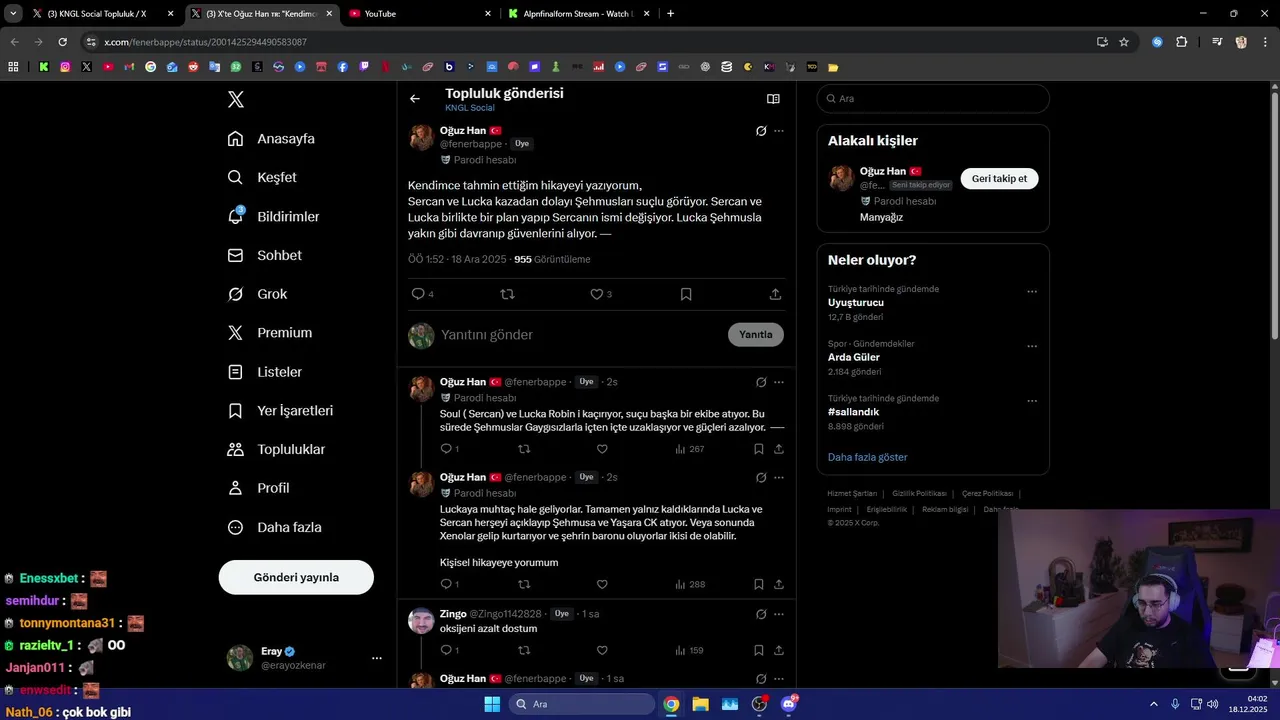Switch to KNGL Social Topluluk tab
The height and width of the screenshot is (720, 1280).
[103, 13]
